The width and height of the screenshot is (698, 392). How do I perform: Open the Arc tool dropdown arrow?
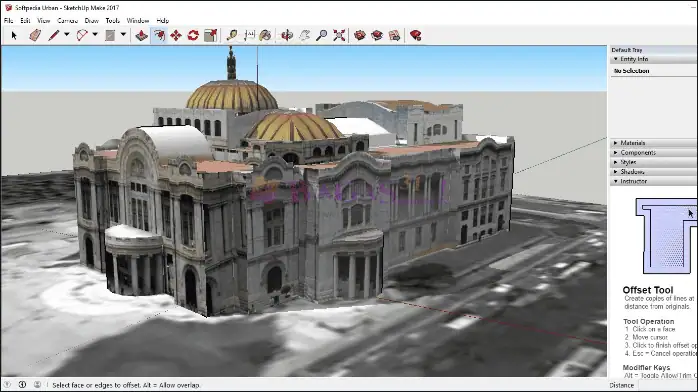(x=95, y=34)
